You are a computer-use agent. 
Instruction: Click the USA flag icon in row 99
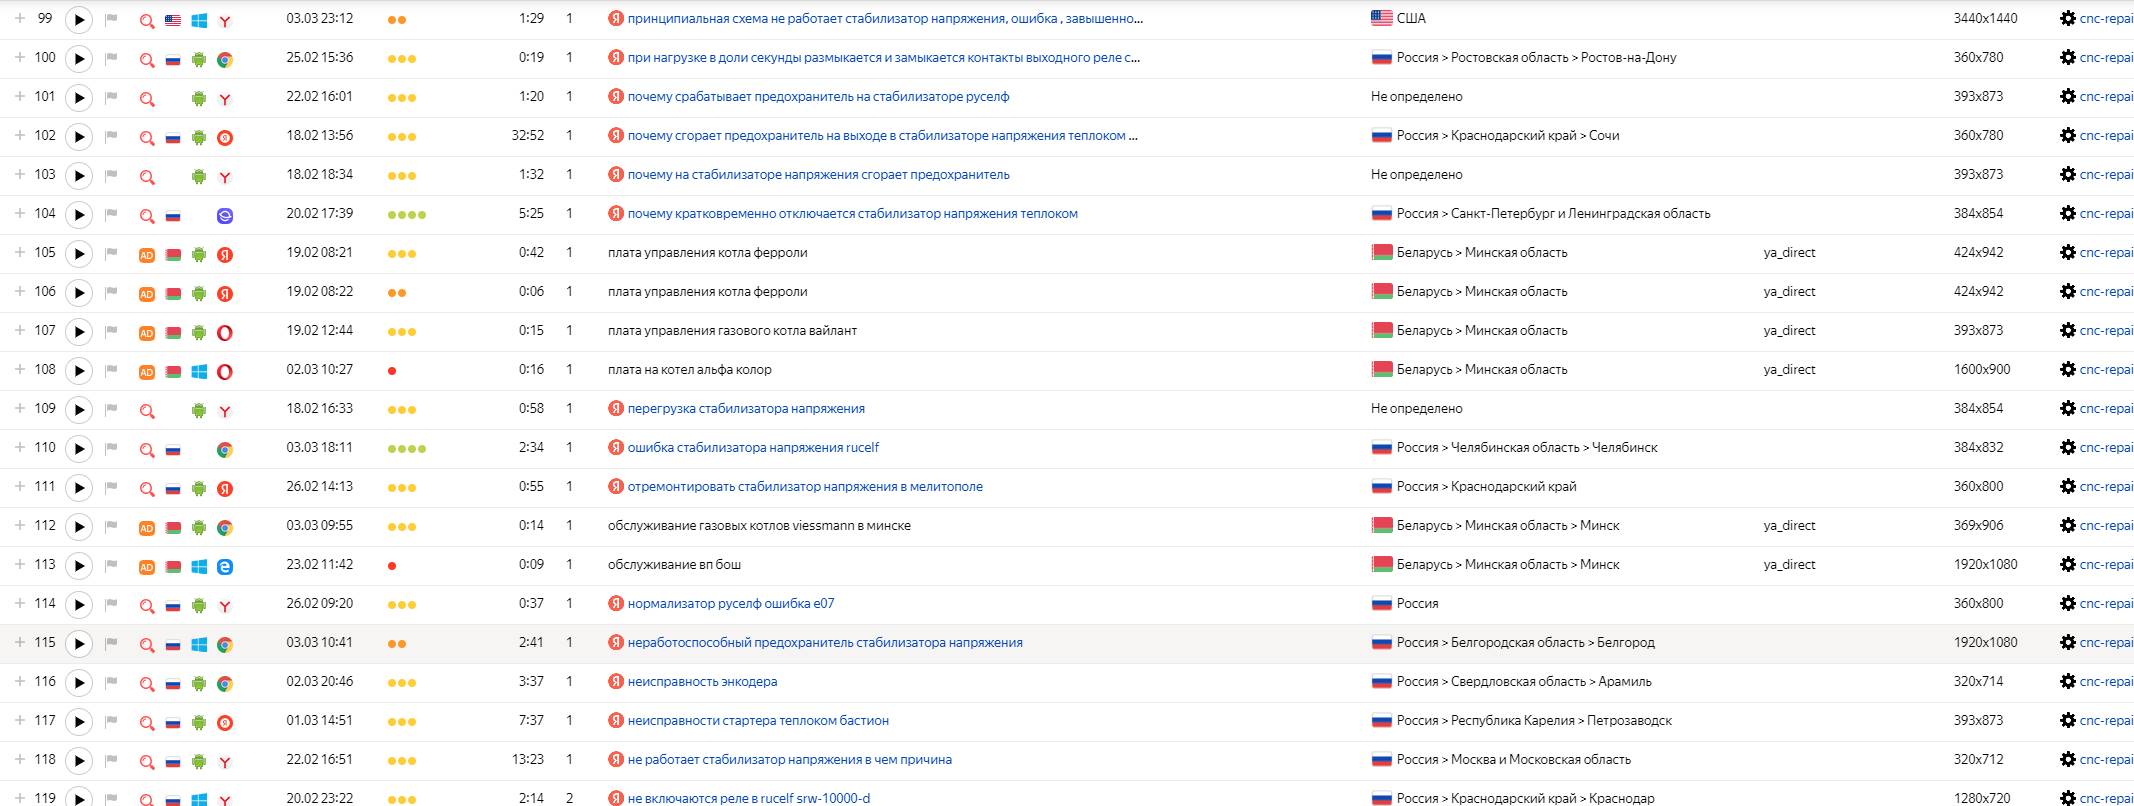point(173,20)
